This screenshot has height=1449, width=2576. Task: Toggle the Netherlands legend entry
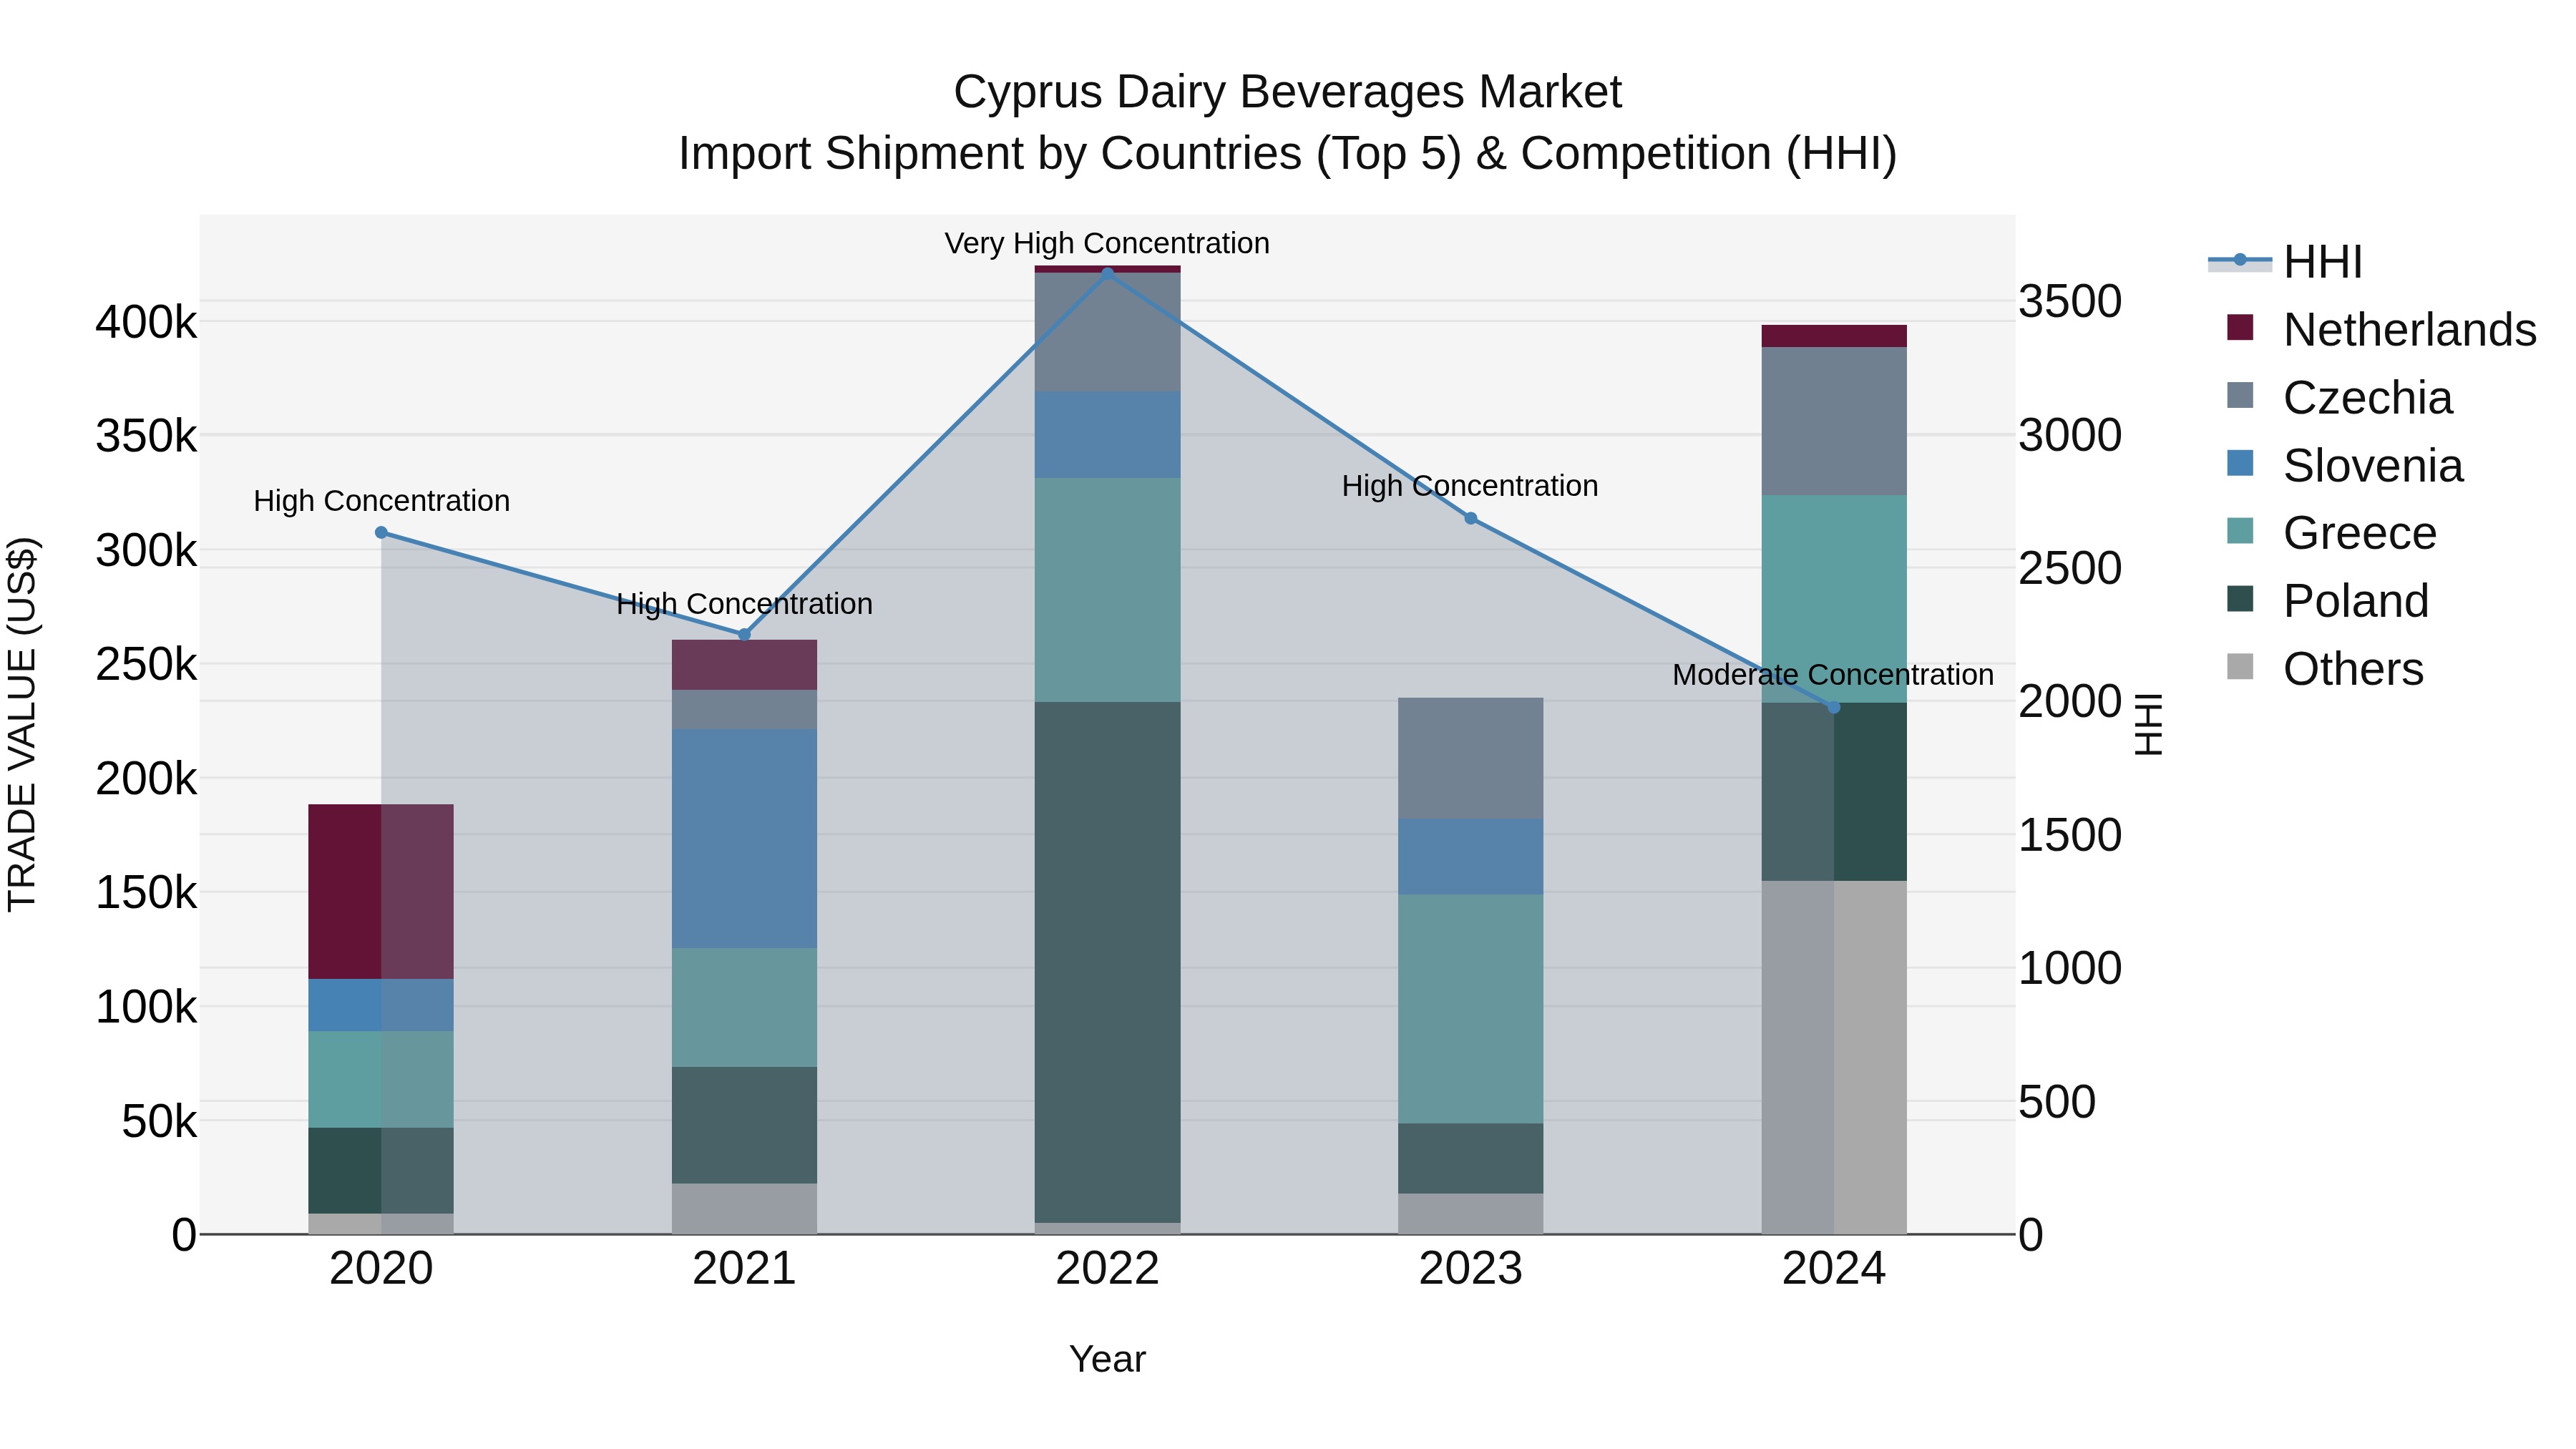[x=2381, y=330]
